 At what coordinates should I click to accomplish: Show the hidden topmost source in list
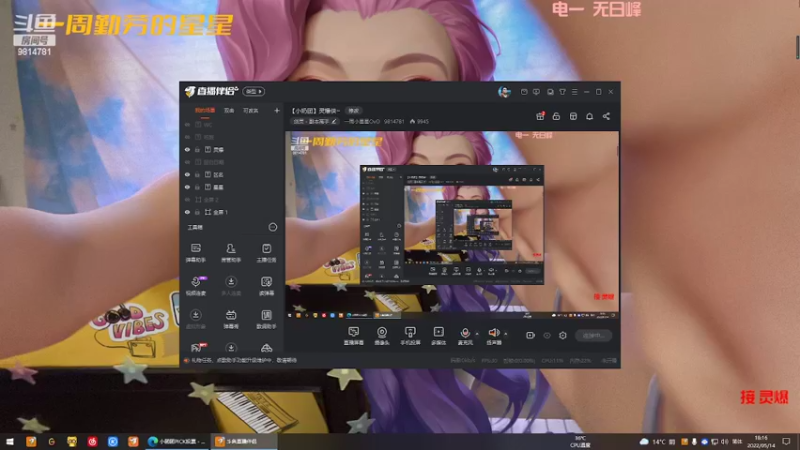tap(187, 124)
